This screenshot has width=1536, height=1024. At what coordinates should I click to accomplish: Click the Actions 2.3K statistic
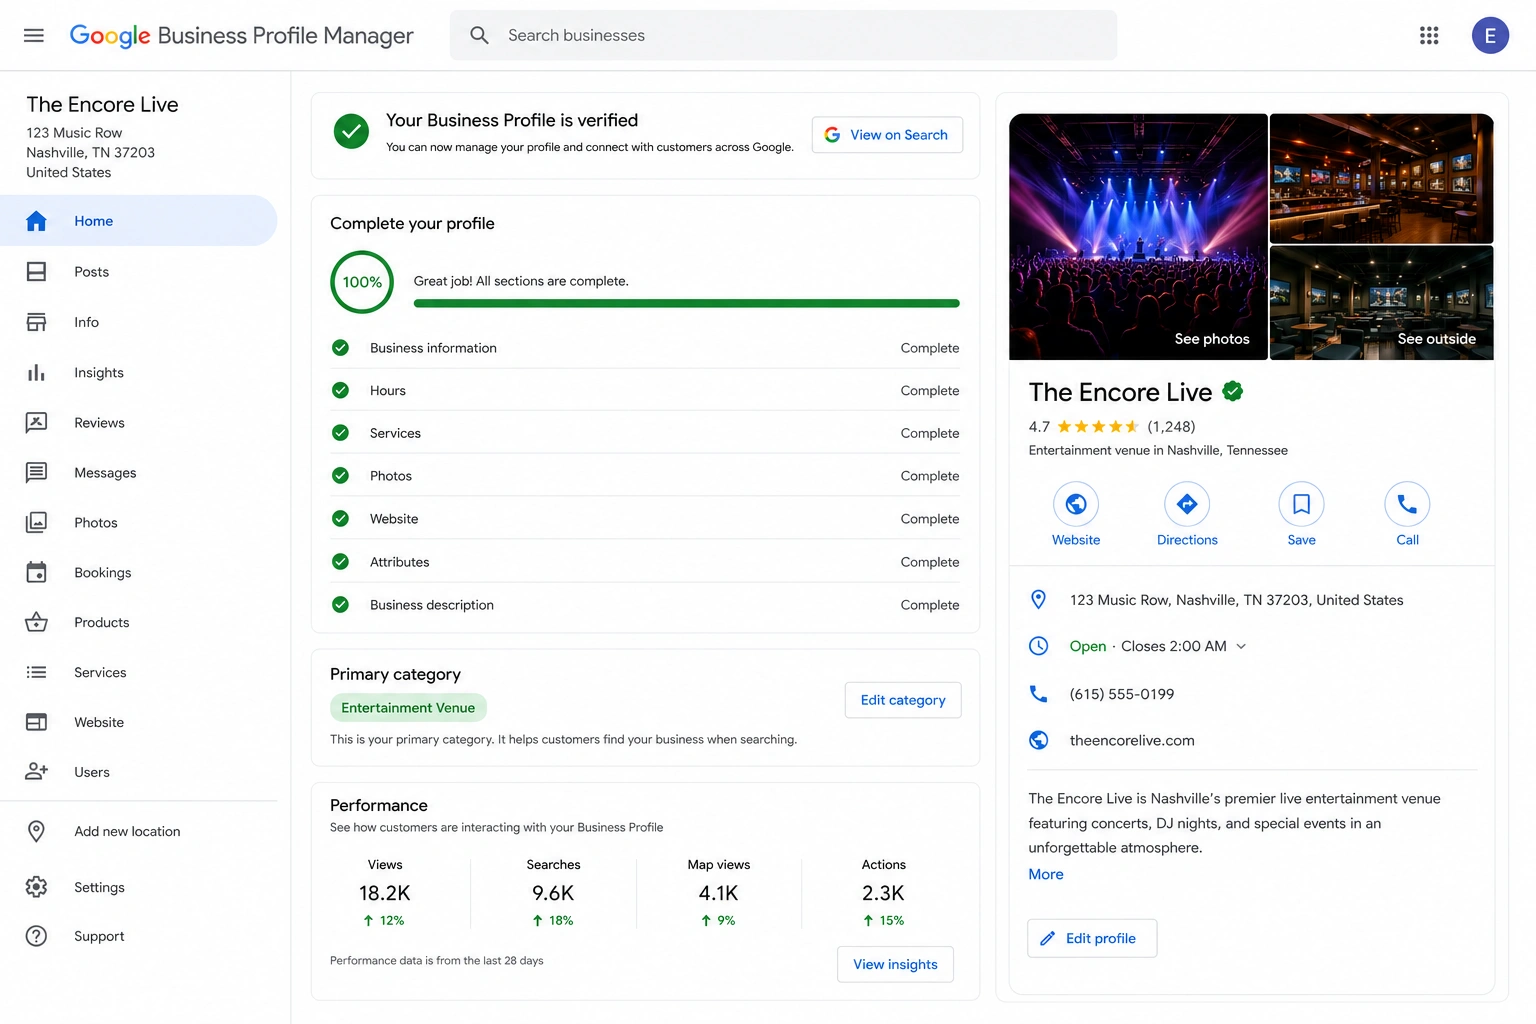[x=884, y=892]
